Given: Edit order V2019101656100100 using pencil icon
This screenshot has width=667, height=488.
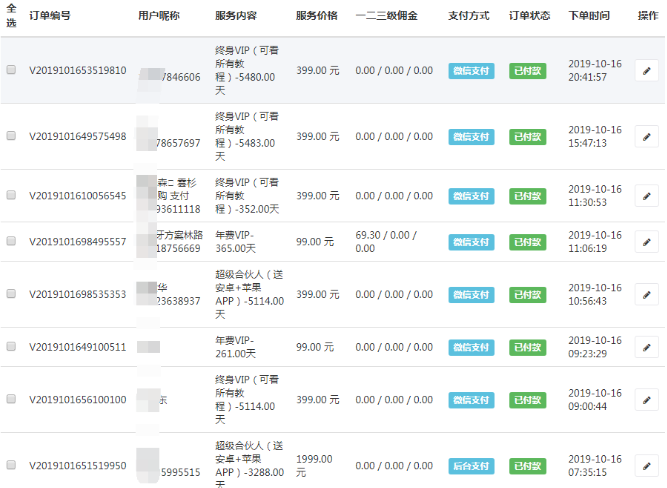Looking at the screenshot, I should pos(647,400).
